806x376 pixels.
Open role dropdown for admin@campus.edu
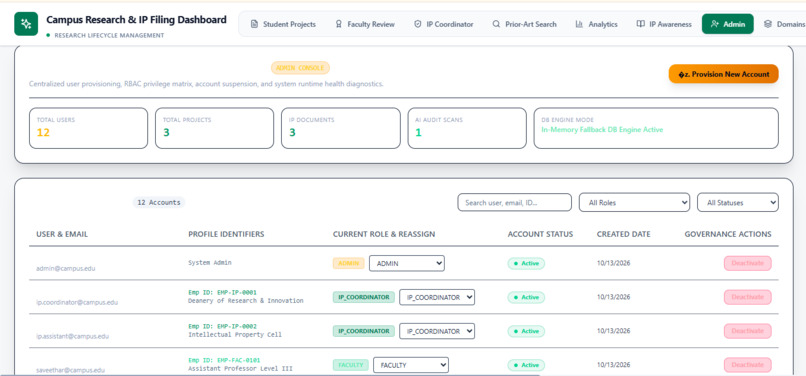pyautogui.click(x=407, y=263)
